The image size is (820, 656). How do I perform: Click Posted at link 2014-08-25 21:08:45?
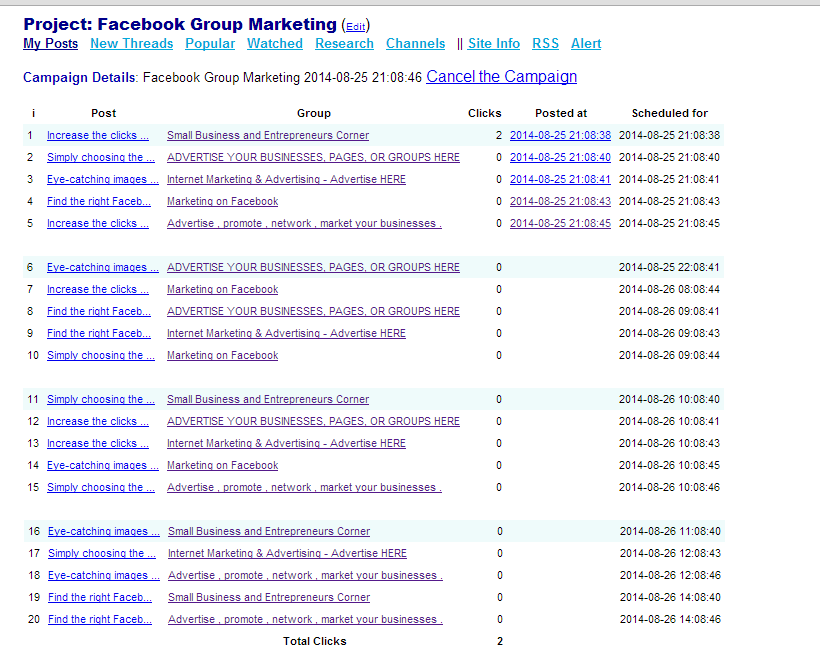click(560, 223)
